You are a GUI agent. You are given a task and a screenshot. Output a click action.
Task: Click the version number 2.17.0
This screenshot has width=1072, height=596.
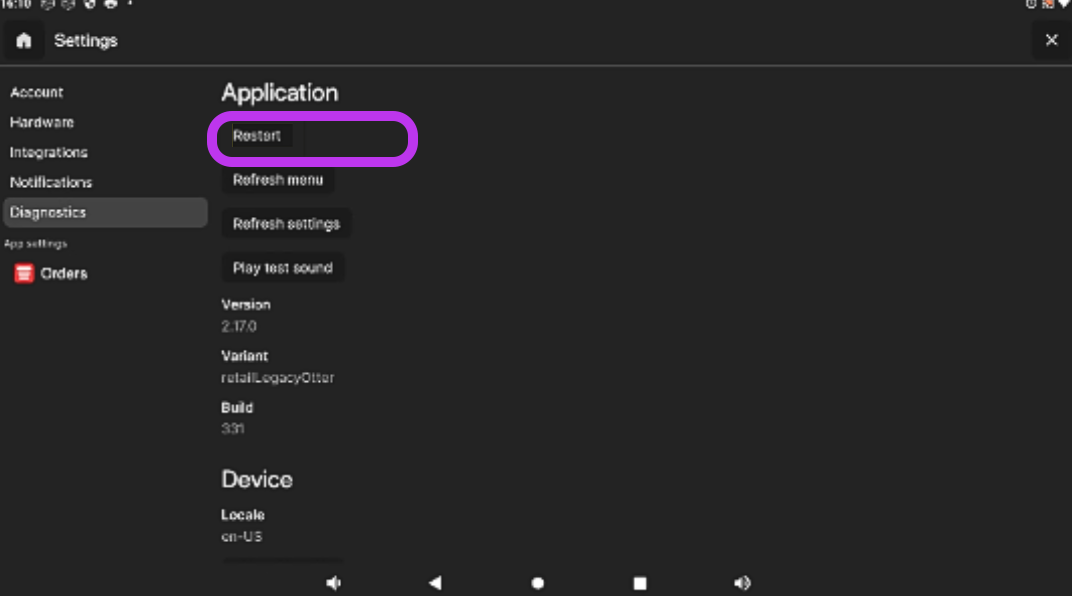(x=240, y=326)
